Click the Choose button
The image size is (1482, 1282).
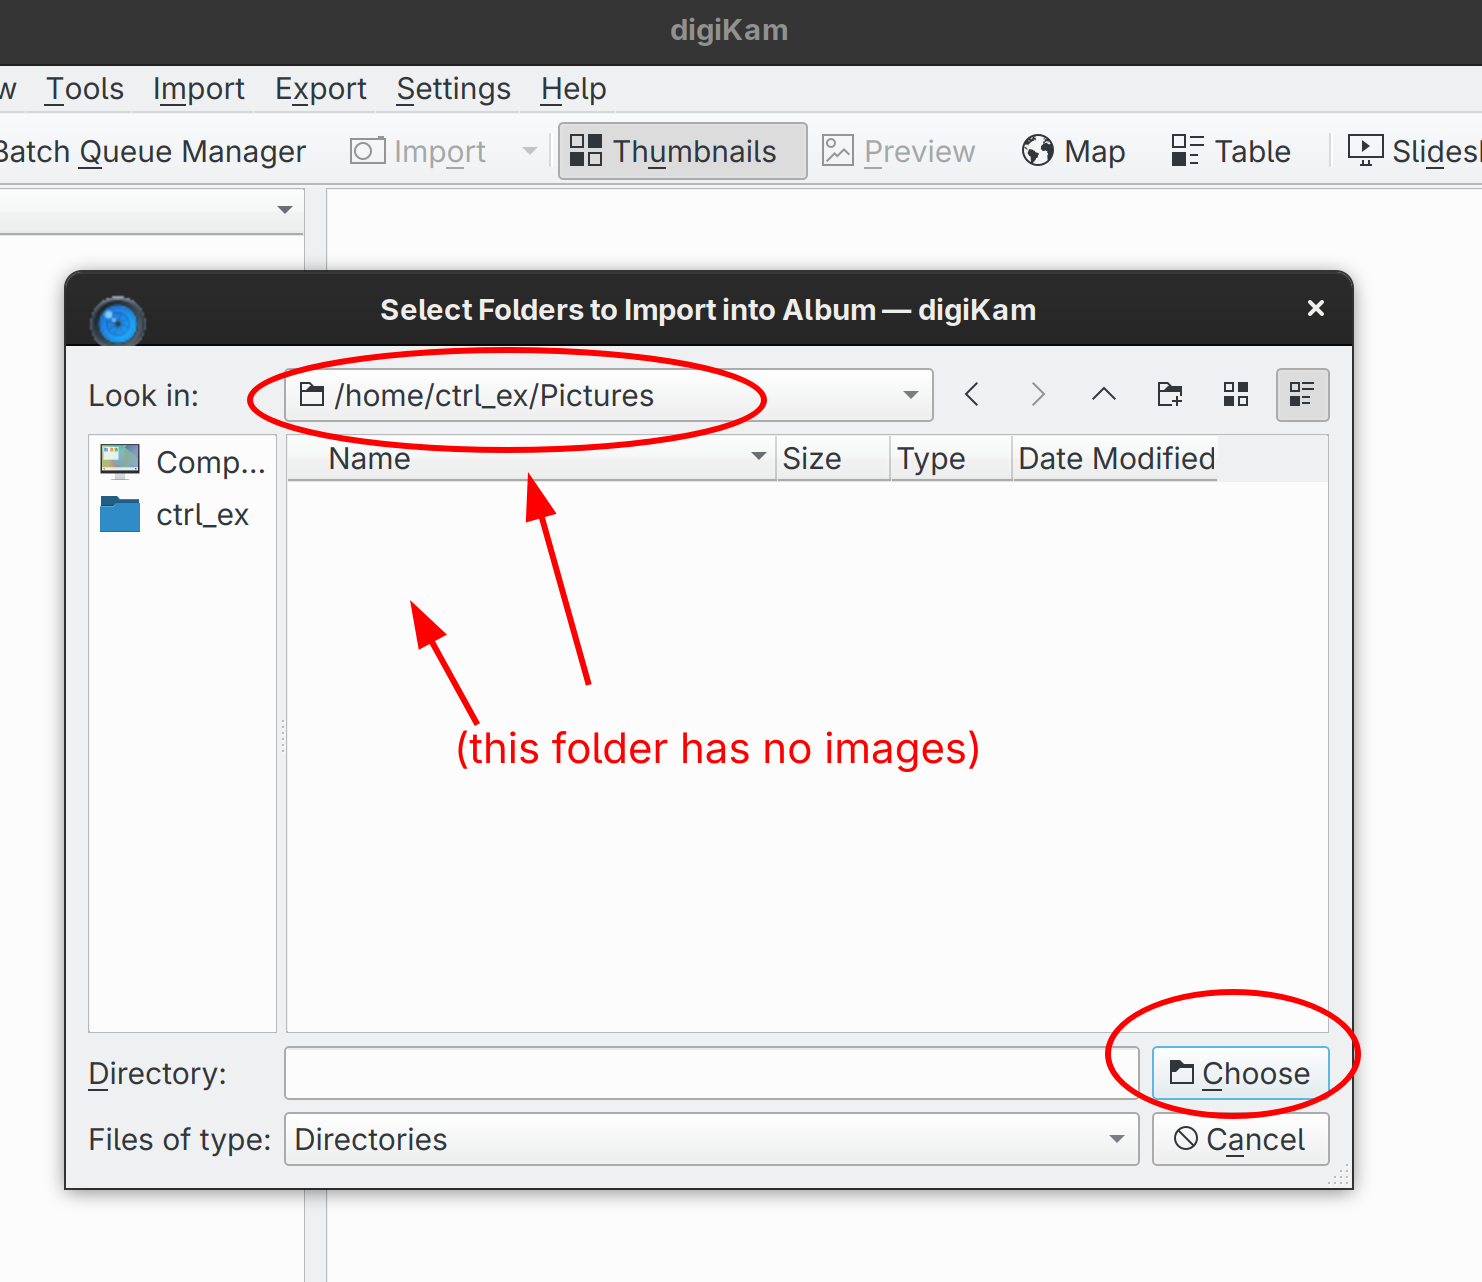tap(1240, 1073)
